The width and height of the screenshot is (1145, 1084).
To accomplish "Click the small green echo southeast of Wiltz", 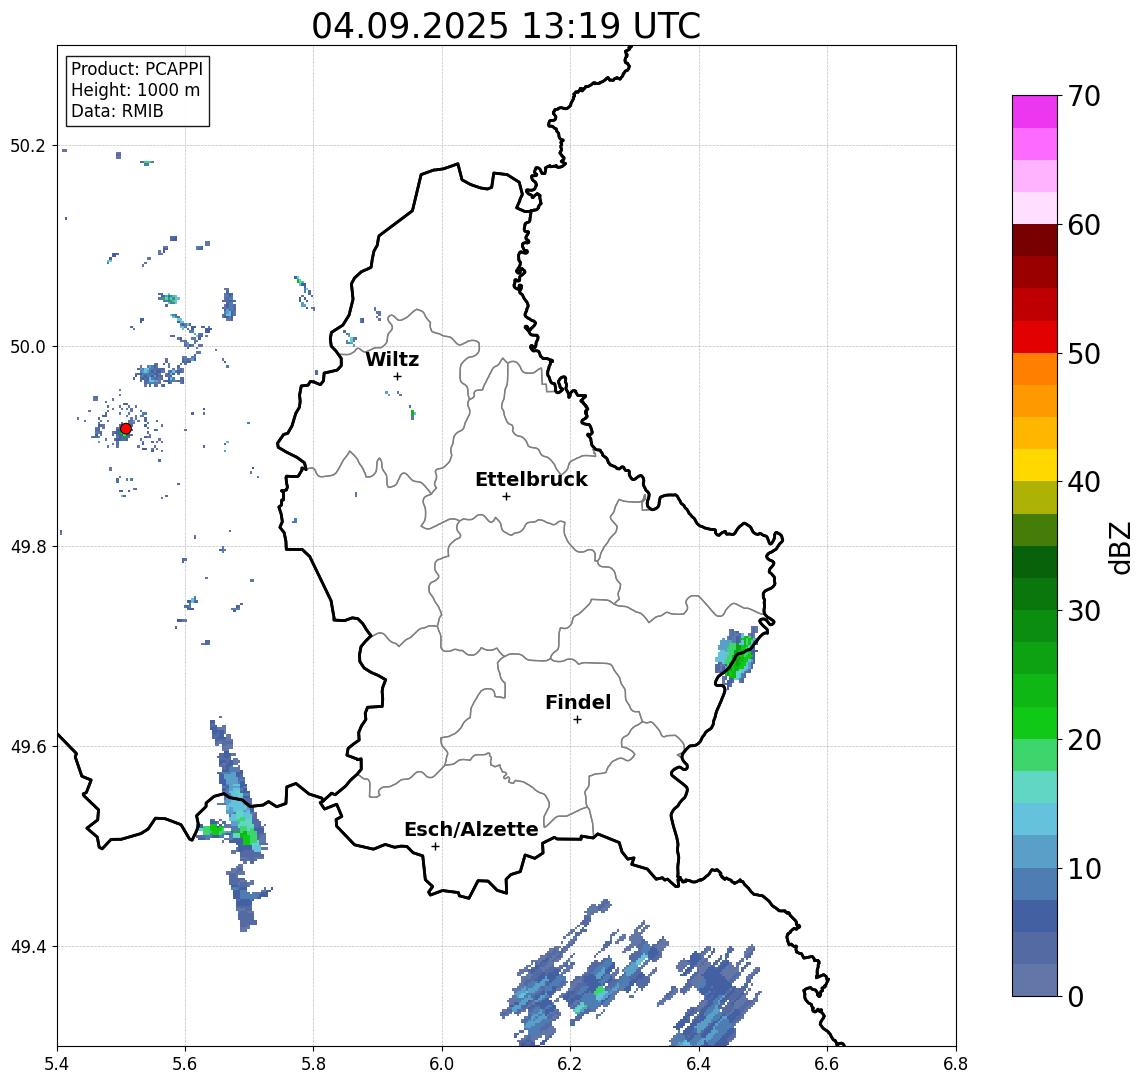I will (413, 413).
